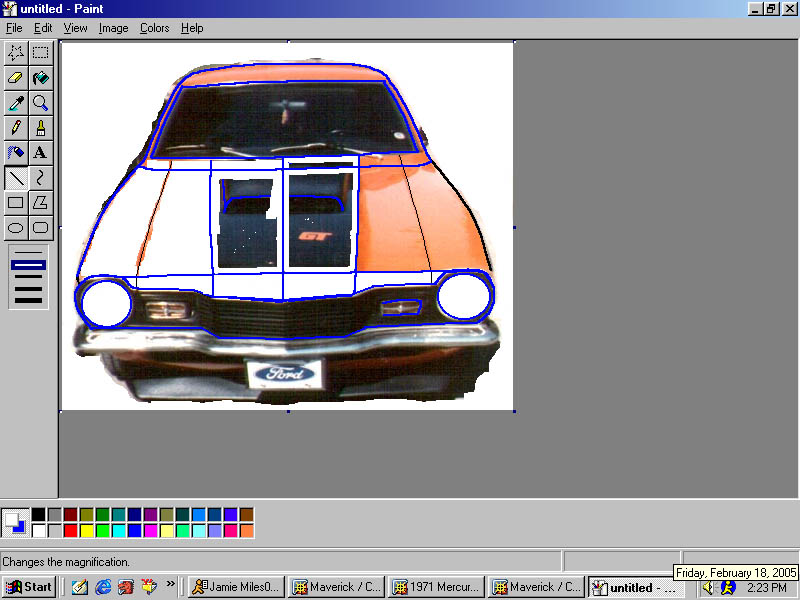Open the View menu
This screenshot has height=600, width=800.
(x=76, y=28)
